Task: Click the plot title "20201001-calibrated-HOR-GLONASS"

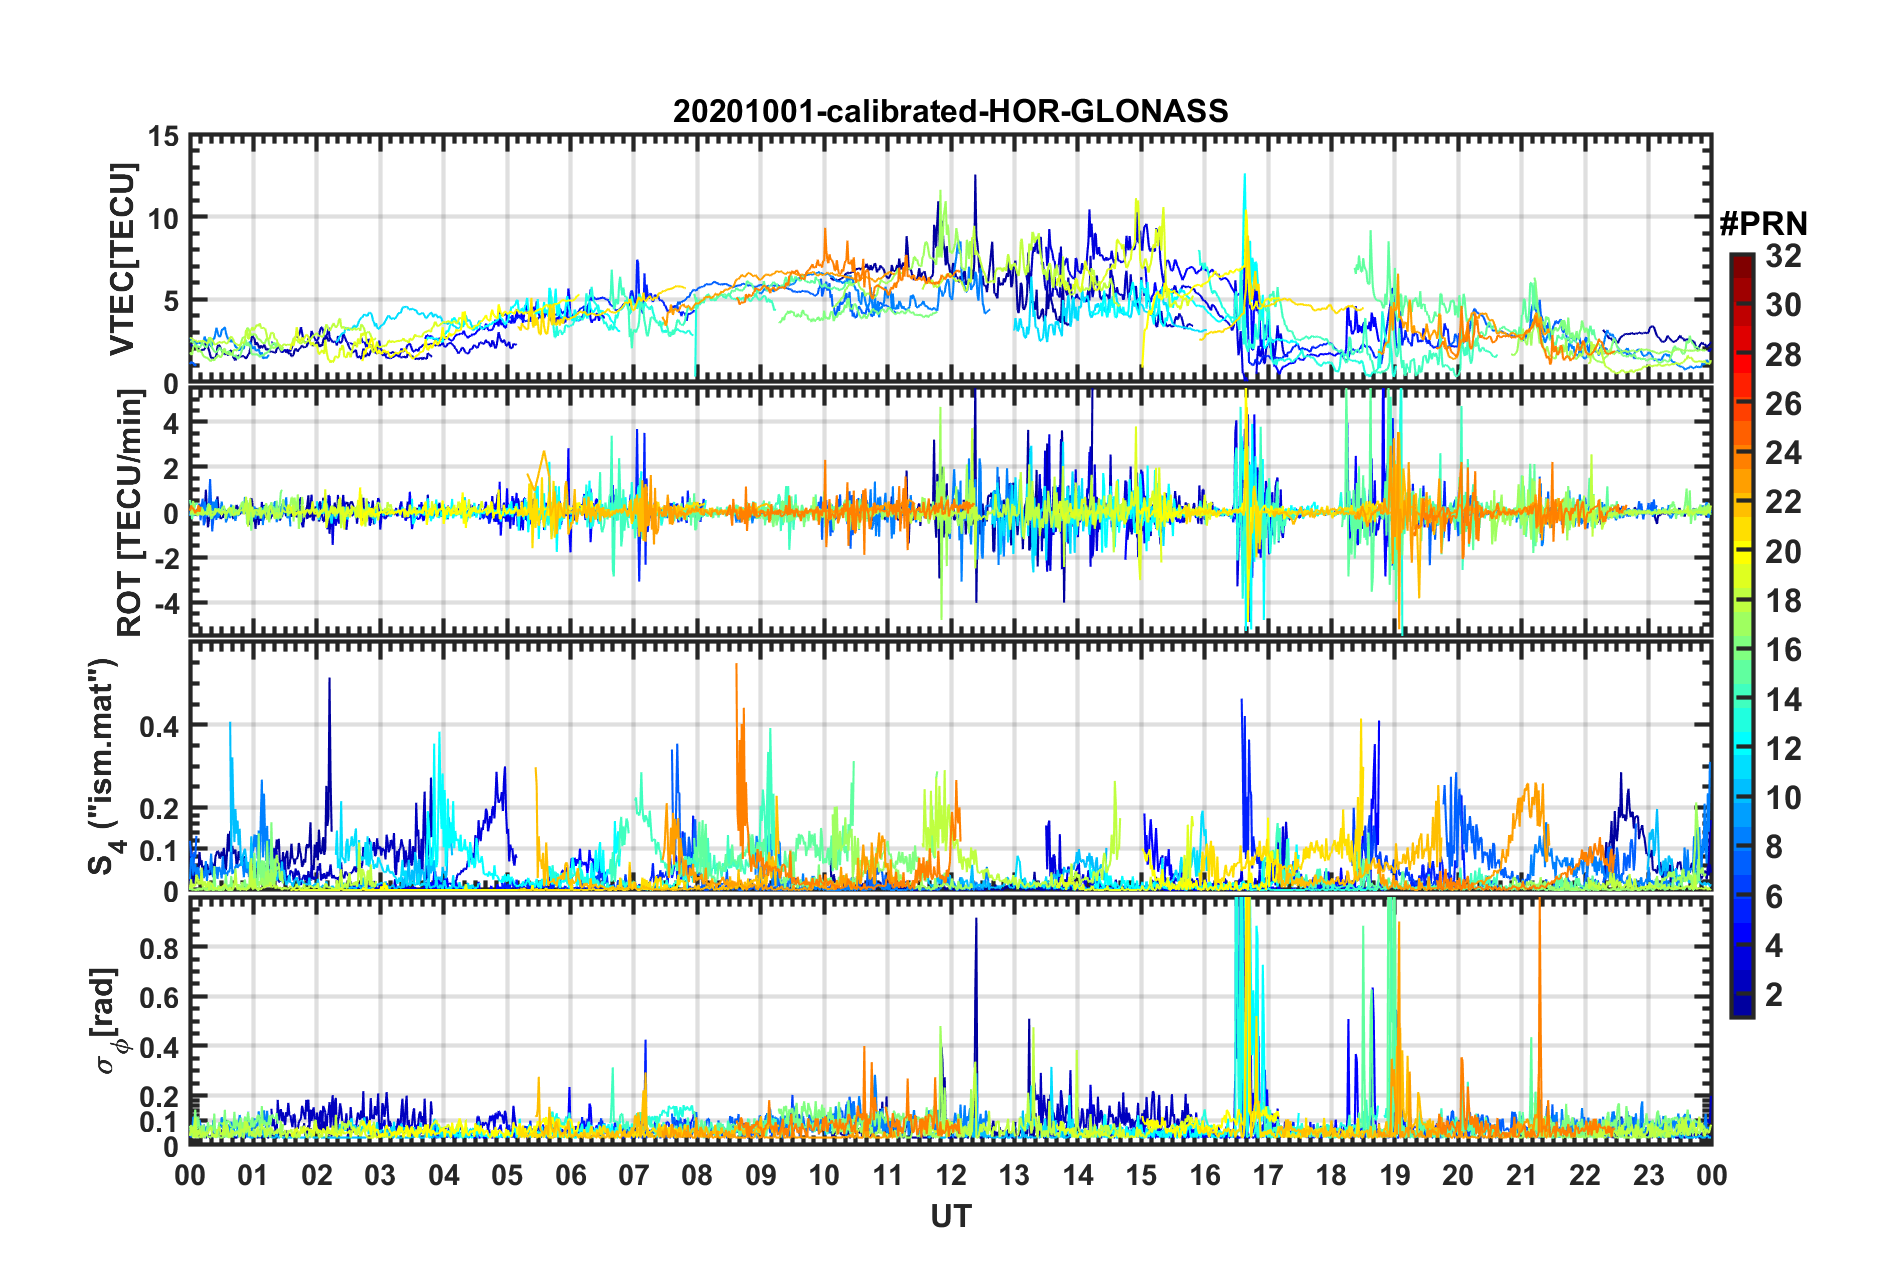Action: [x=950, y=111]
